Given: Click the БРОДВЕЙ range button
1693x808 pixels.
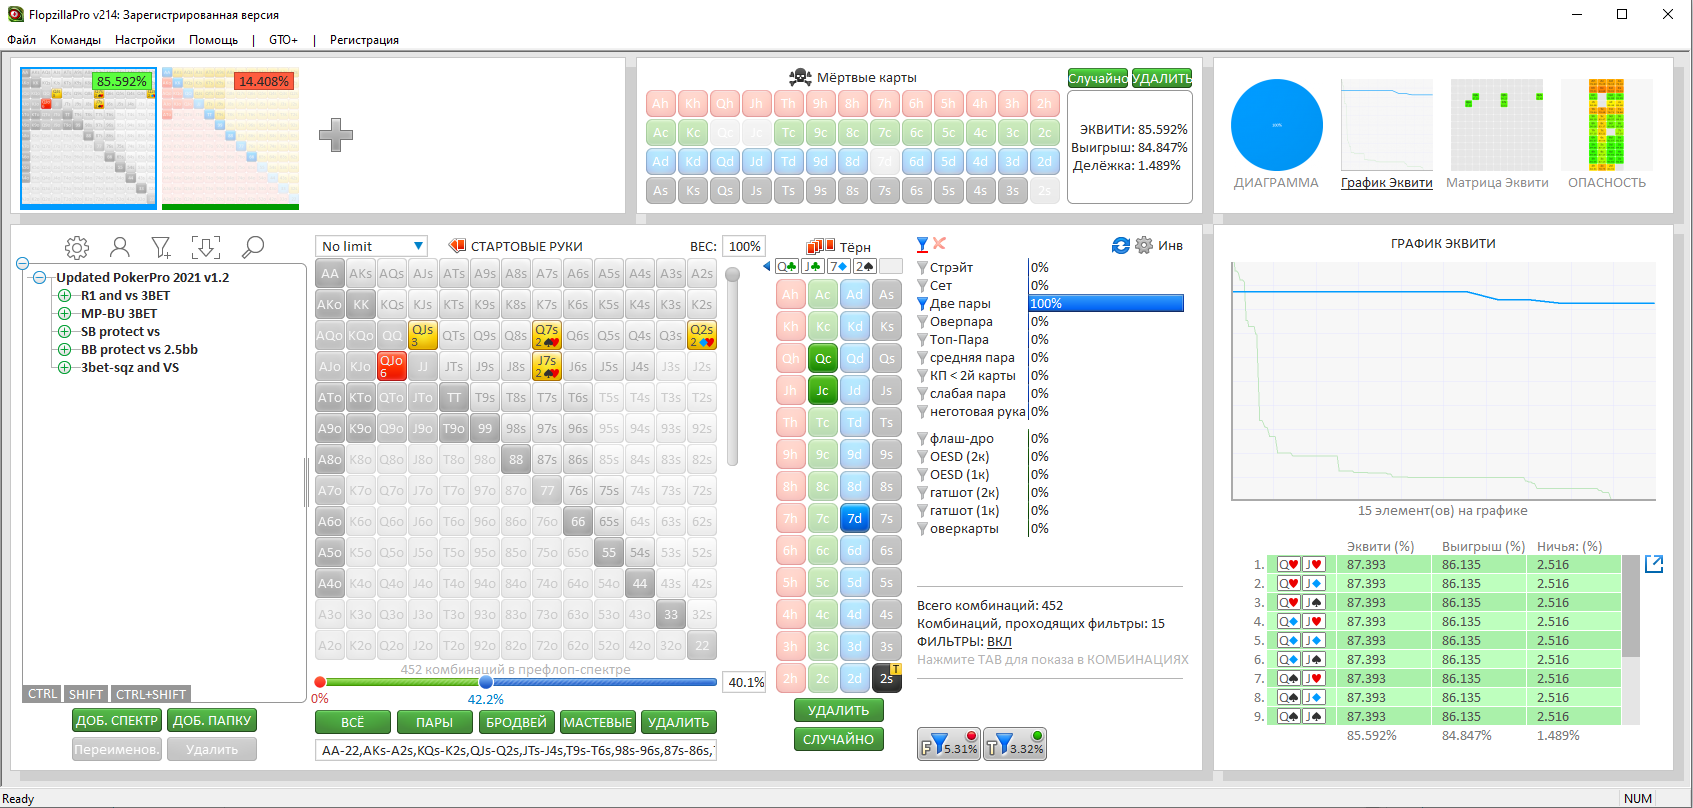Looking at the screenshot, I should click(x=516, y=722).
